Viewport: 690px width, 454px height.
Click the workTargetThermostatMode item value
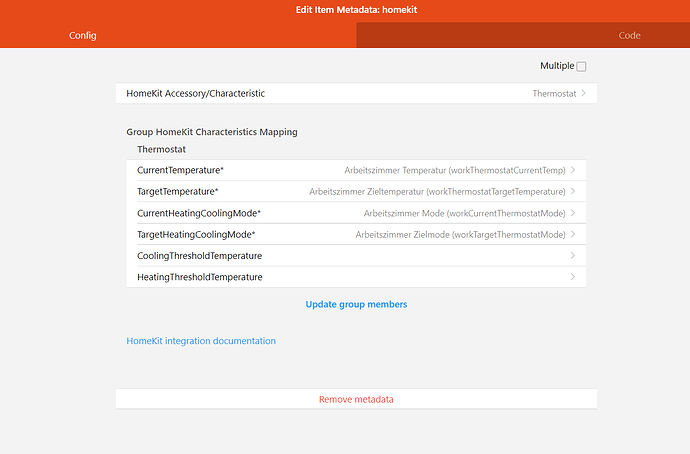(460, 235)
